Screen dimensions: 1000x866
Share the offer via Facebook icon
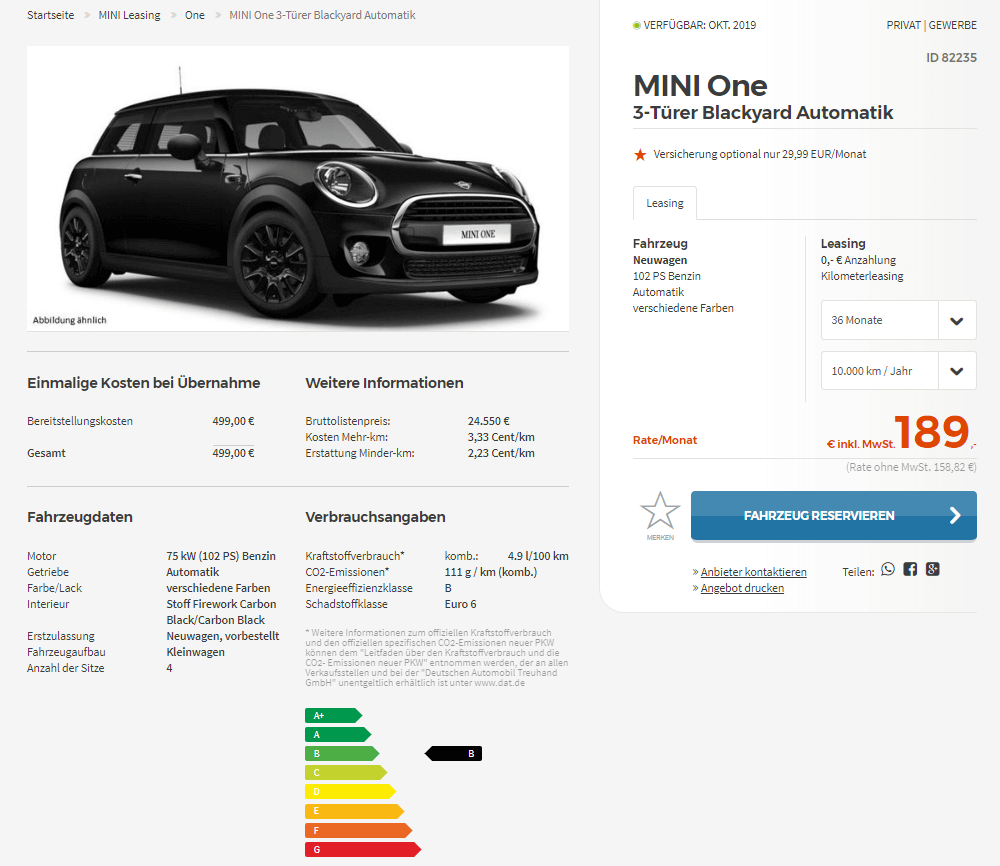click(x=910, y=569)
